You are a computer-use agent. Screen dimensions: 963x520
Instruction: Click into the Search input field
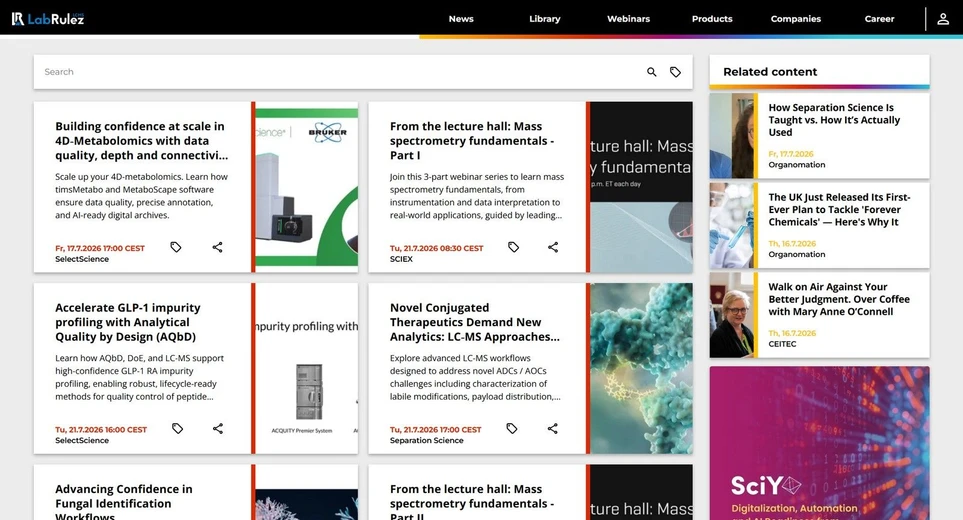(338, 72)
